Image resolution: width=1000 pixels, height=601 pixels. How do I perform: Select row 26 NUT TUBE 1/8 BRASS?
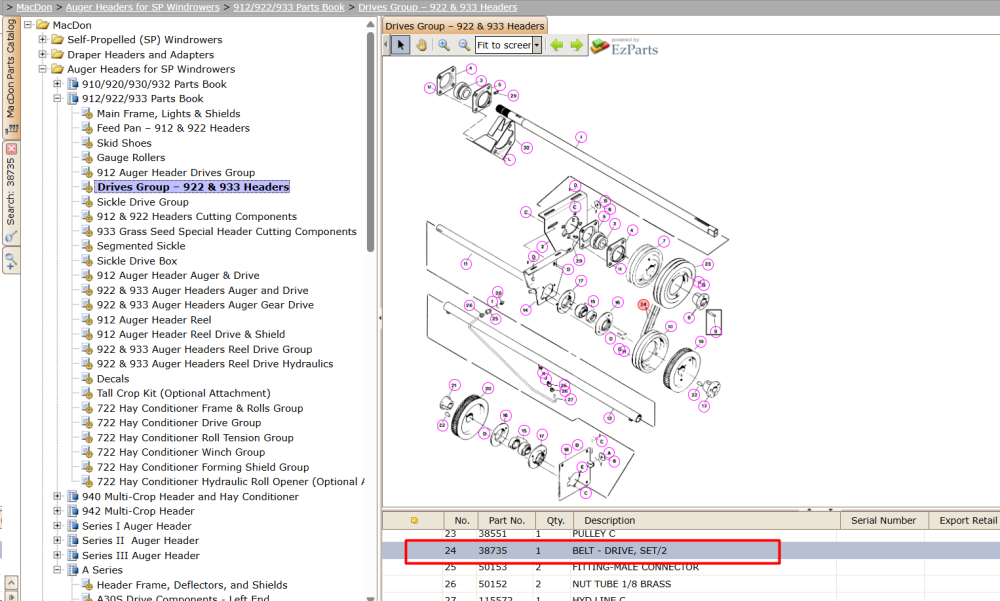tap(690, 584)
